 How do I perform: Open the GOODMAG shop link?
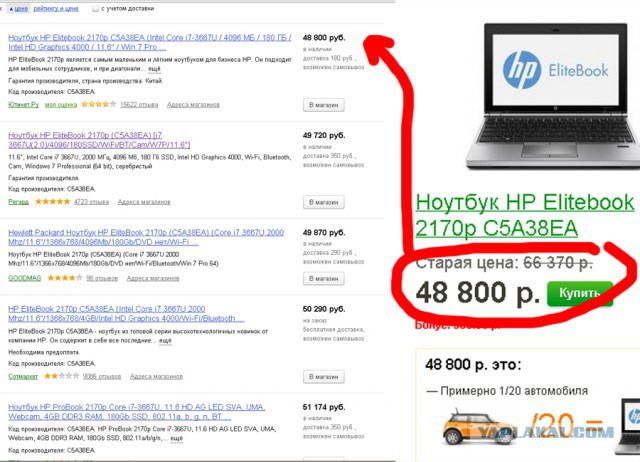point(24,278)
